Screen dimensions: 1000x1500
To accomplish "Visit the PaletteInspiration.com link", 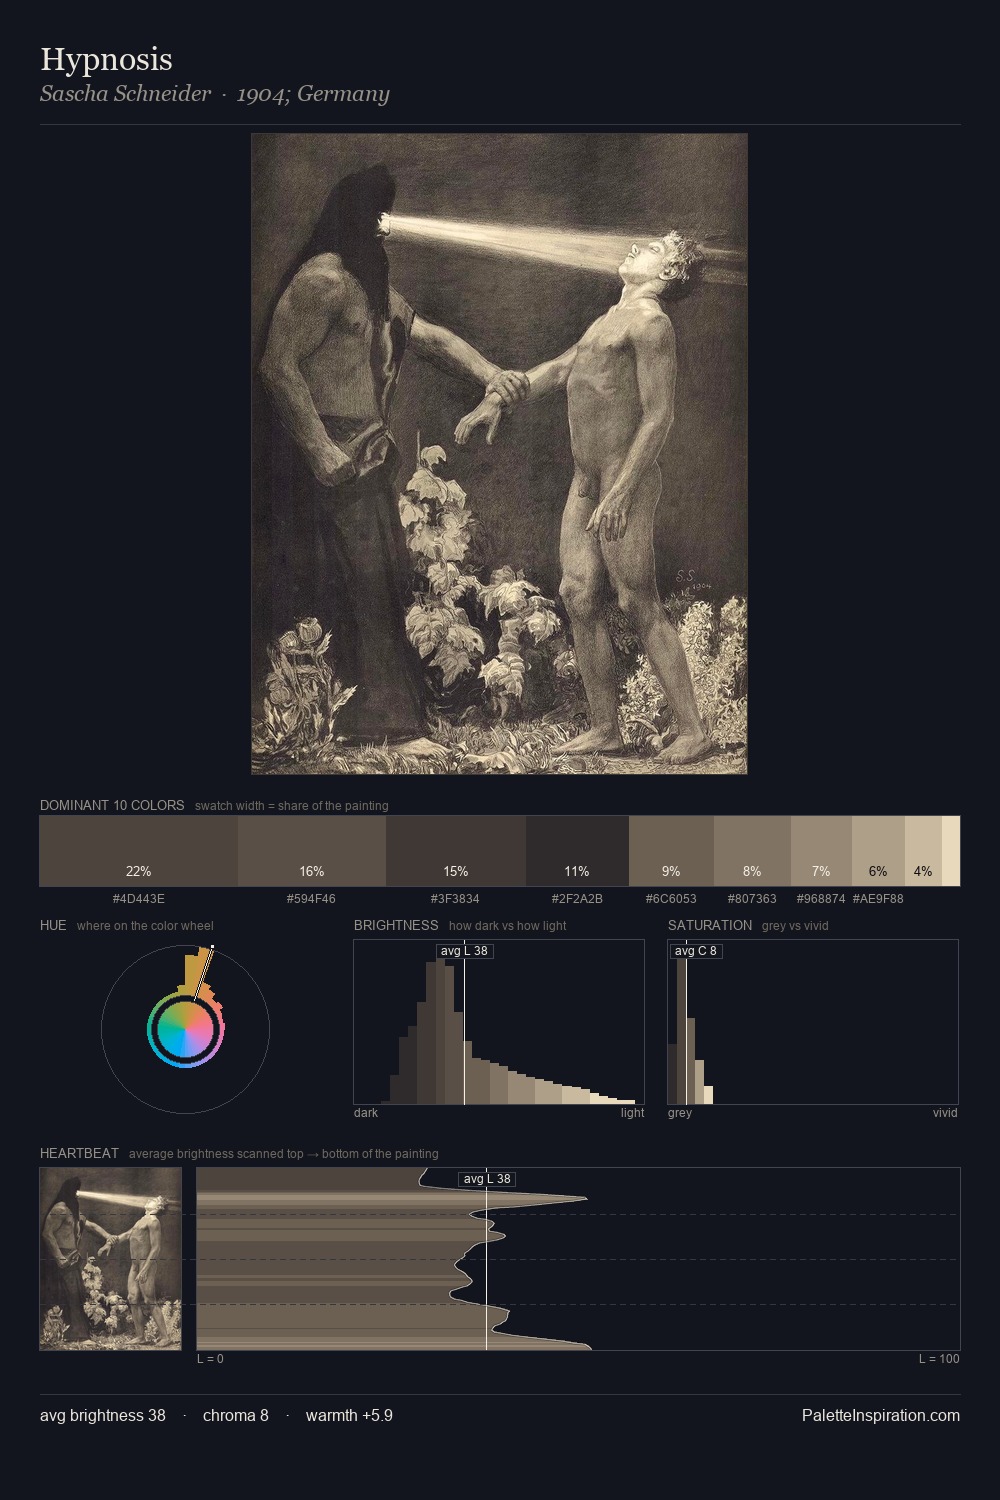I will (881, 1416).
